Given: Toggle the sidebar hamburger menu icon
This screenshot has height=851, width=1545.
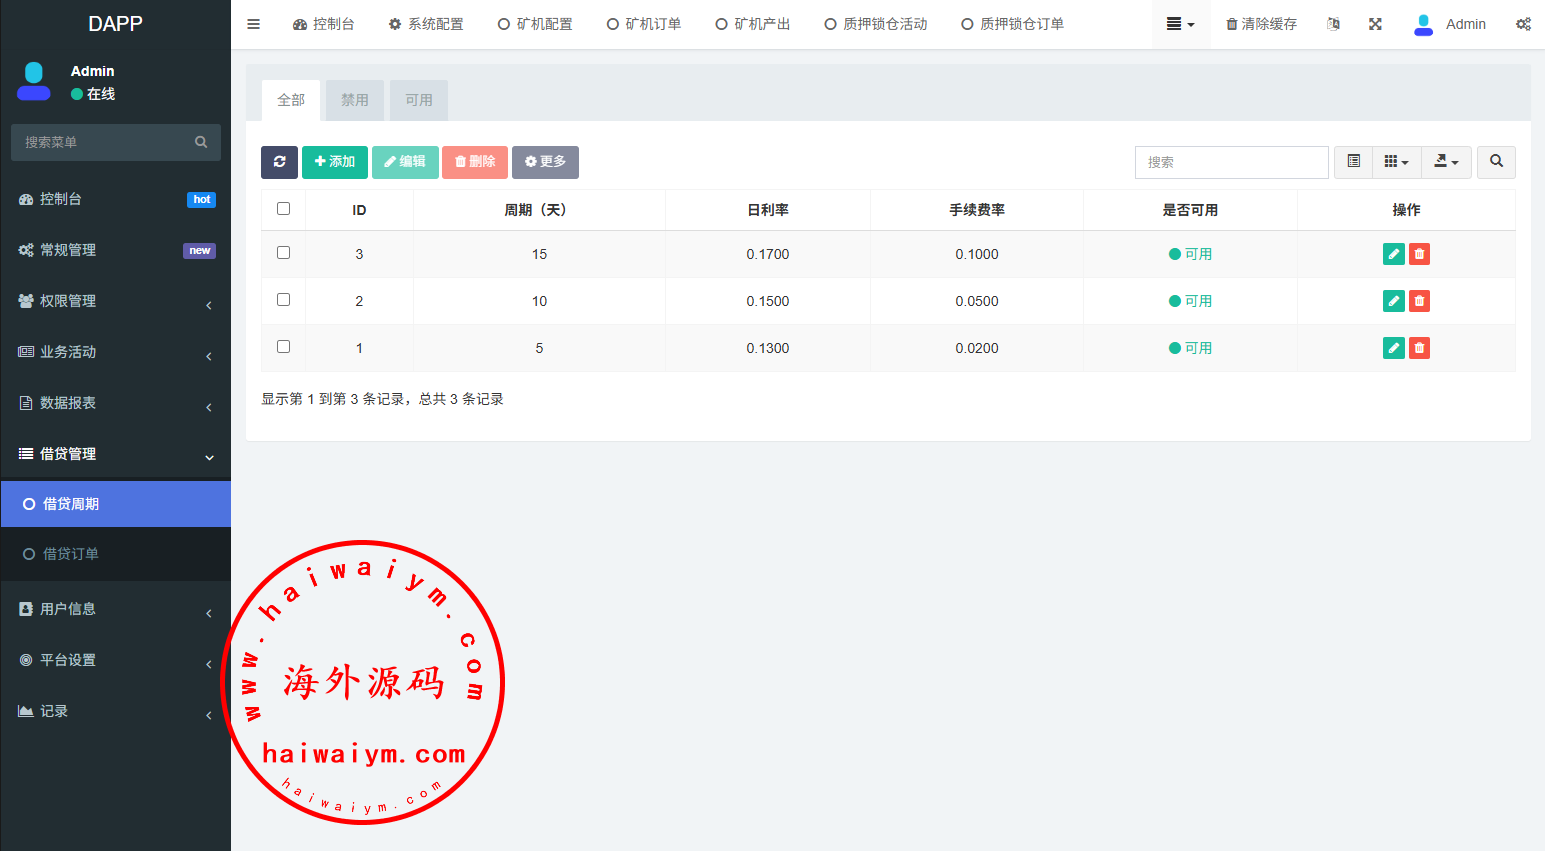Looking at the screenshot, I should point(254,24).
